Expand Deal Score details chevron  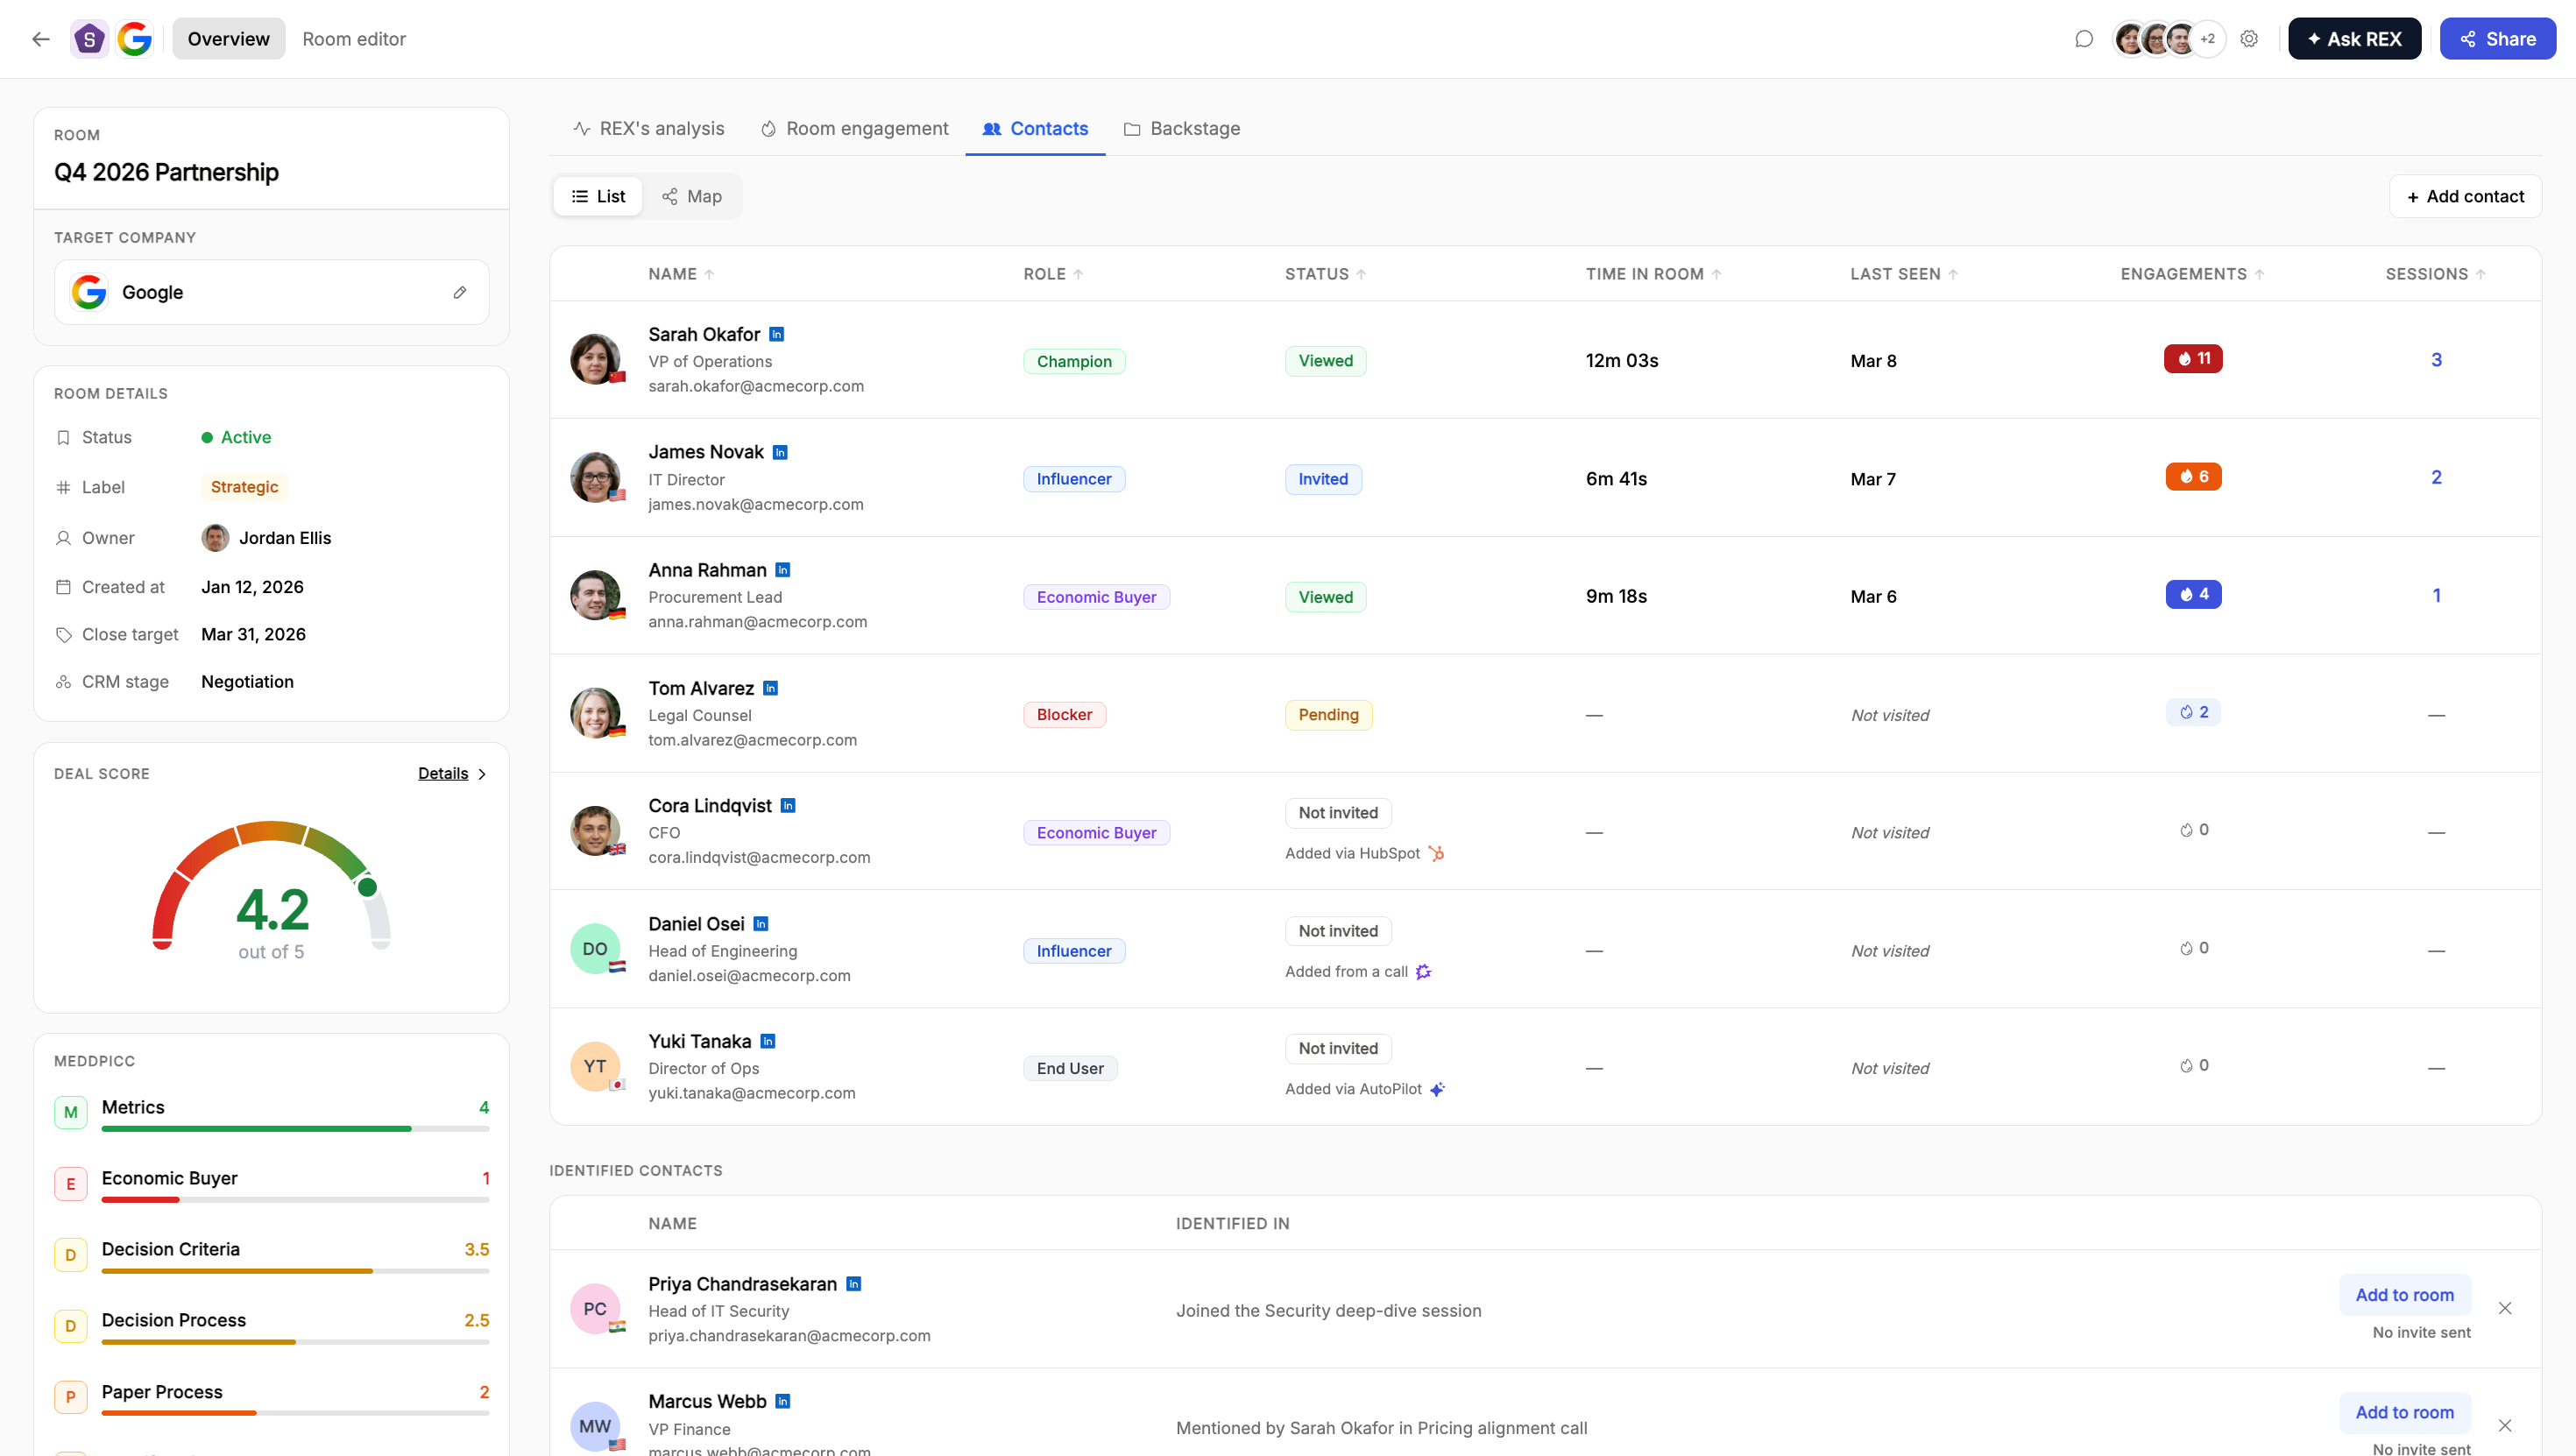(482, 774)
